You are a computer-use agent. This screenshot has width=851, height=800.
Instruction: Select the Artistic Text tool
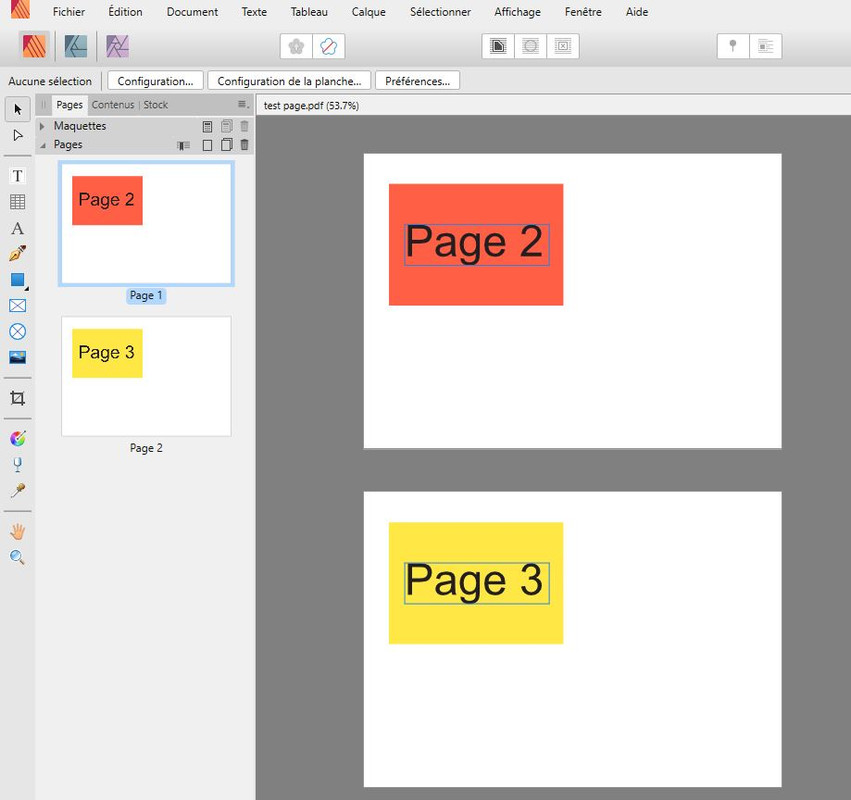click(17, 228)
